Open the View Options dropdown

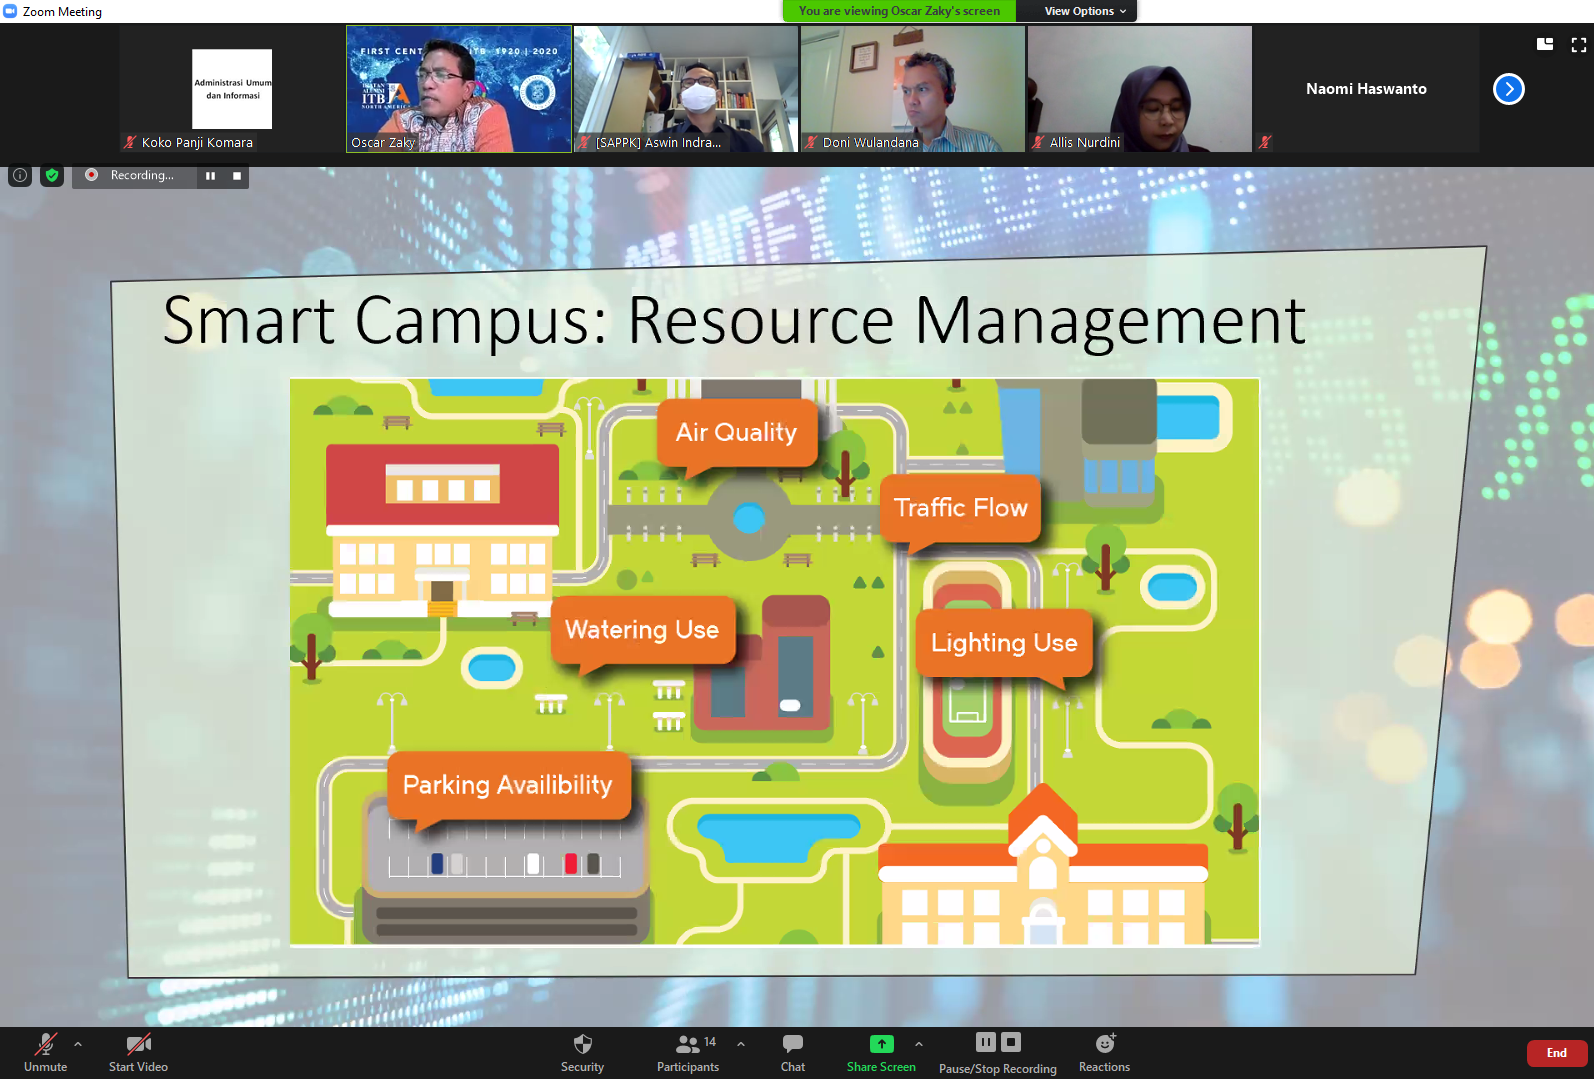1084,11
